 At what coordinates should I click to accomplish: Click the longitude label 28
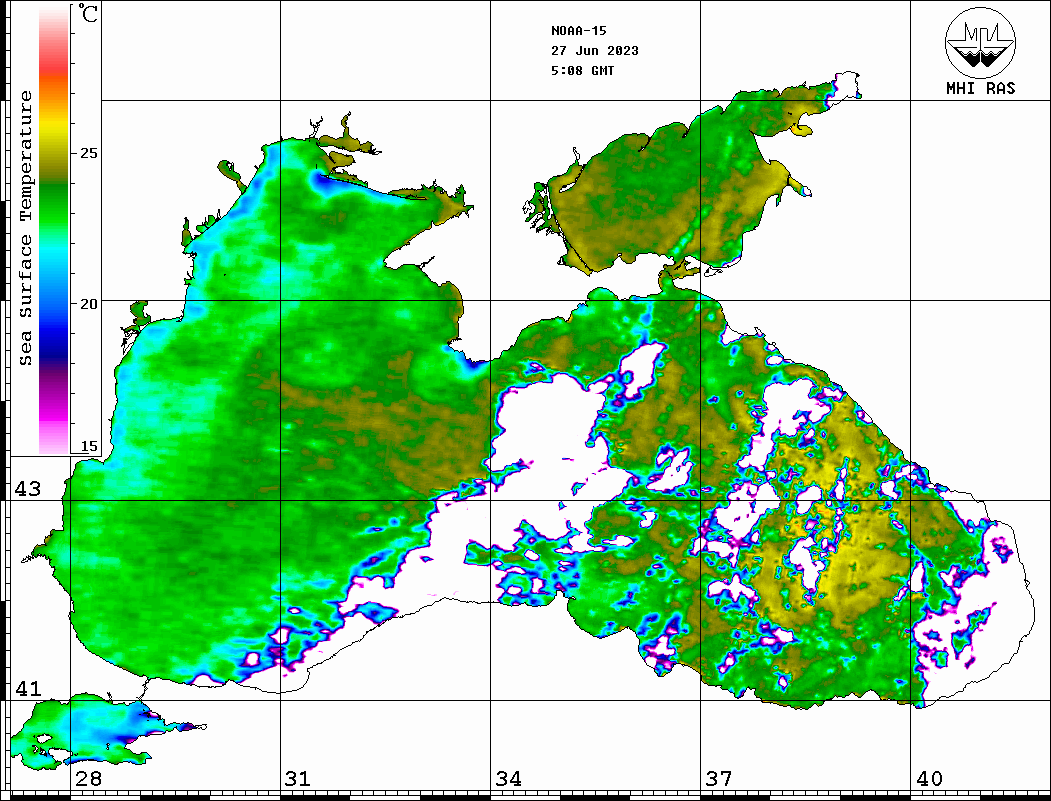pyautogui.click(x=88, y=779)
